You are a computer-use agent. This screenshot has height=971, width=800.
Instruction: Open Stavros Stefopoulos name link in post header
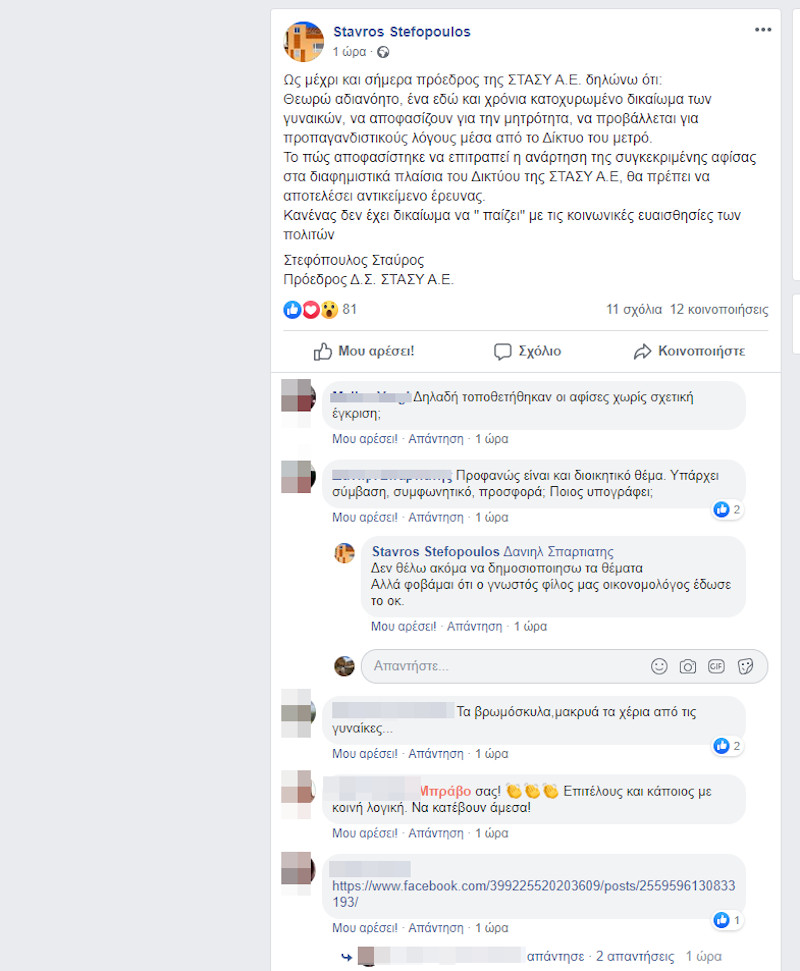coord(402,32)
